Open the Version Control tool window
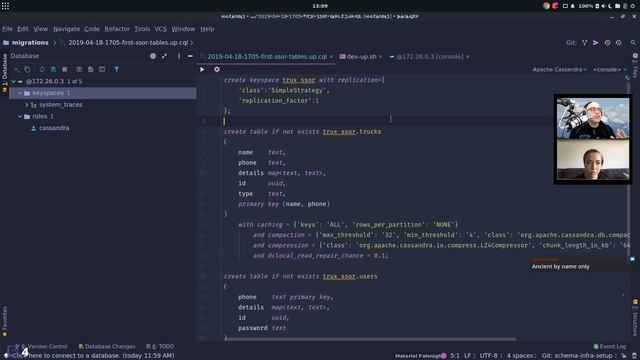 (41, 346)
